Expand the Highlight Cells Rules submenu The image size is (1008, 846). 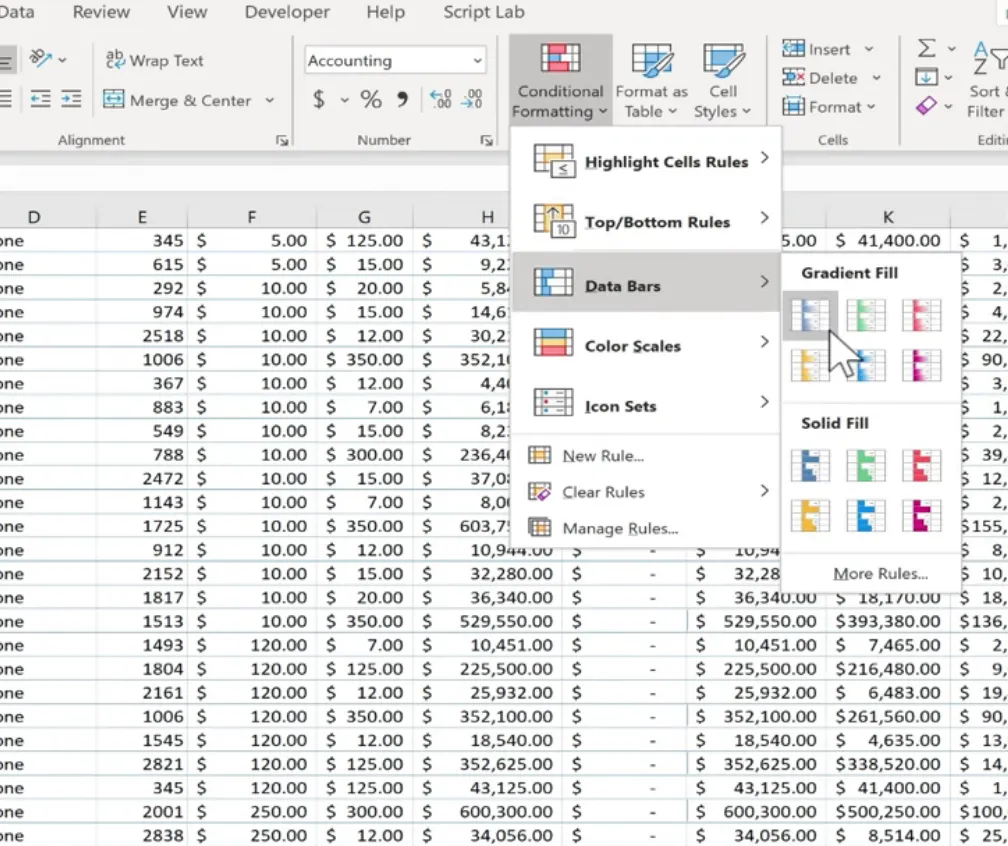point(667,162)
